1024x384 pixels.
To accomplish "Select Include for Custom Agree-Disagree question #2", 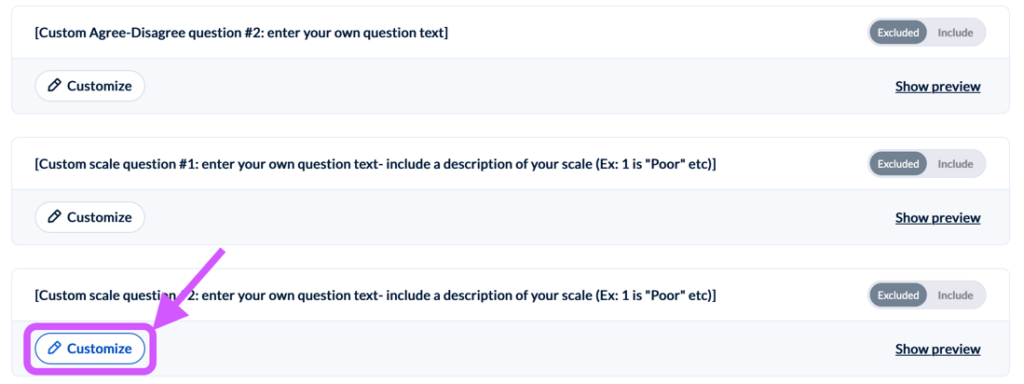I will [x=955, y=33].
